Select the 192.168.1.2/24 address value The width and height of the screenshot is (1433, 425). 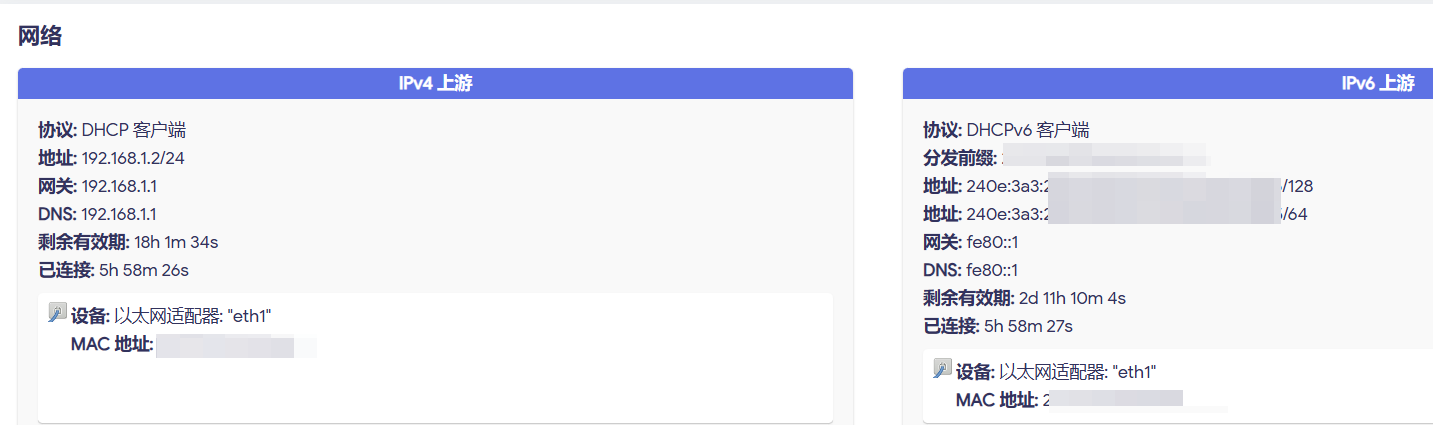pyautogui.click(x=131, y=158)
